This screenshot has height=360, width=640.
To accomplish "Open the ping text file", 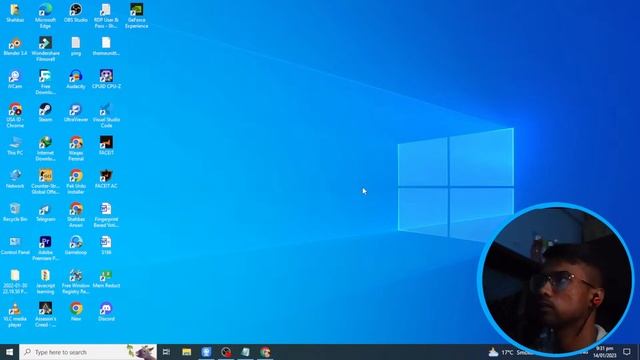I will tap(76, 46).
